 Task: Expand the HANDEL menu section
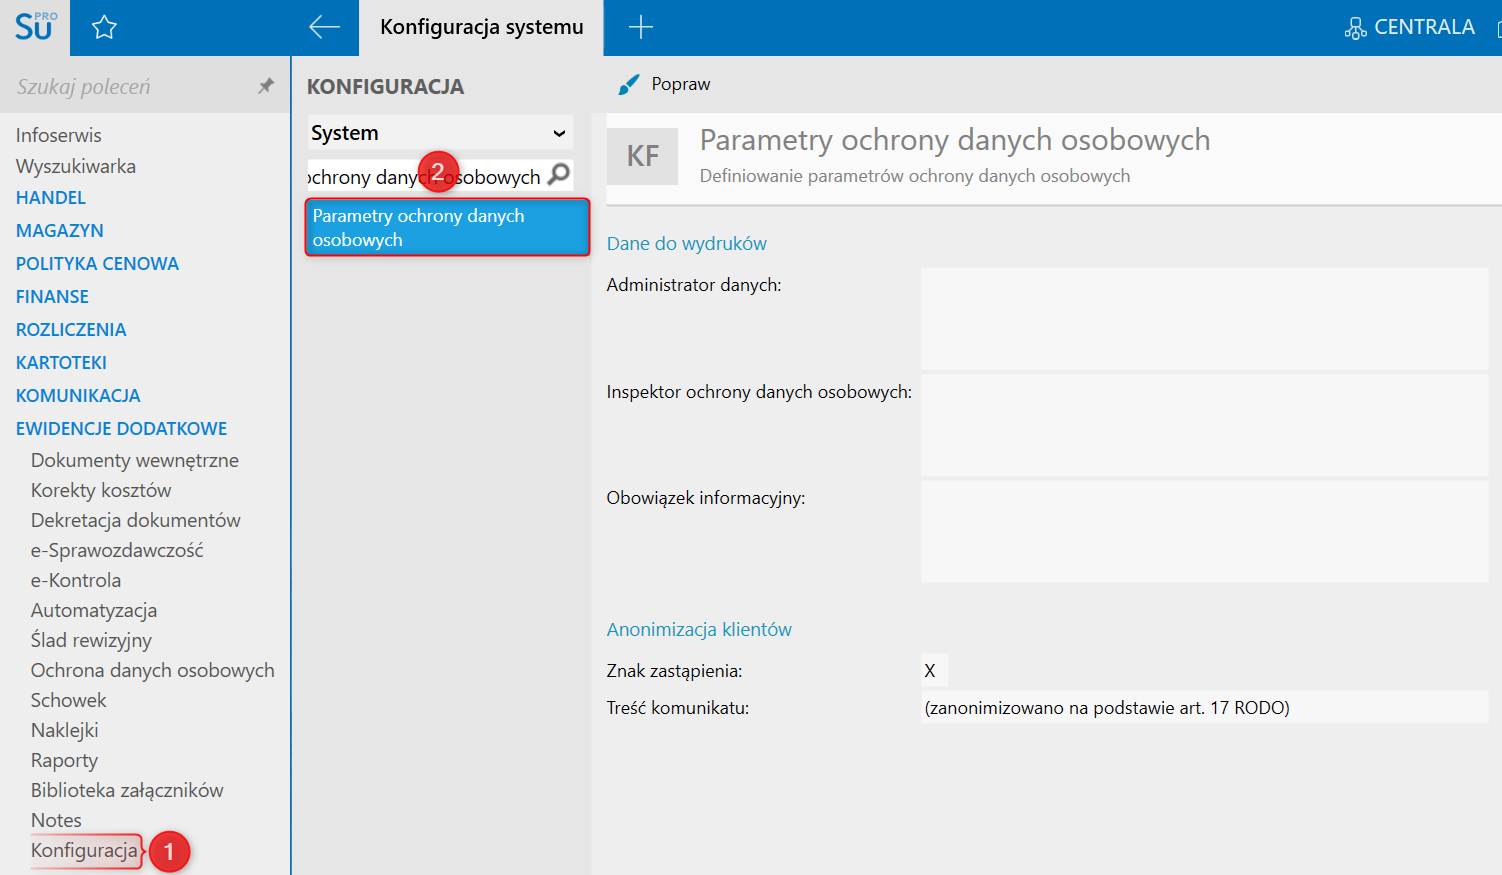coord(51,198)
